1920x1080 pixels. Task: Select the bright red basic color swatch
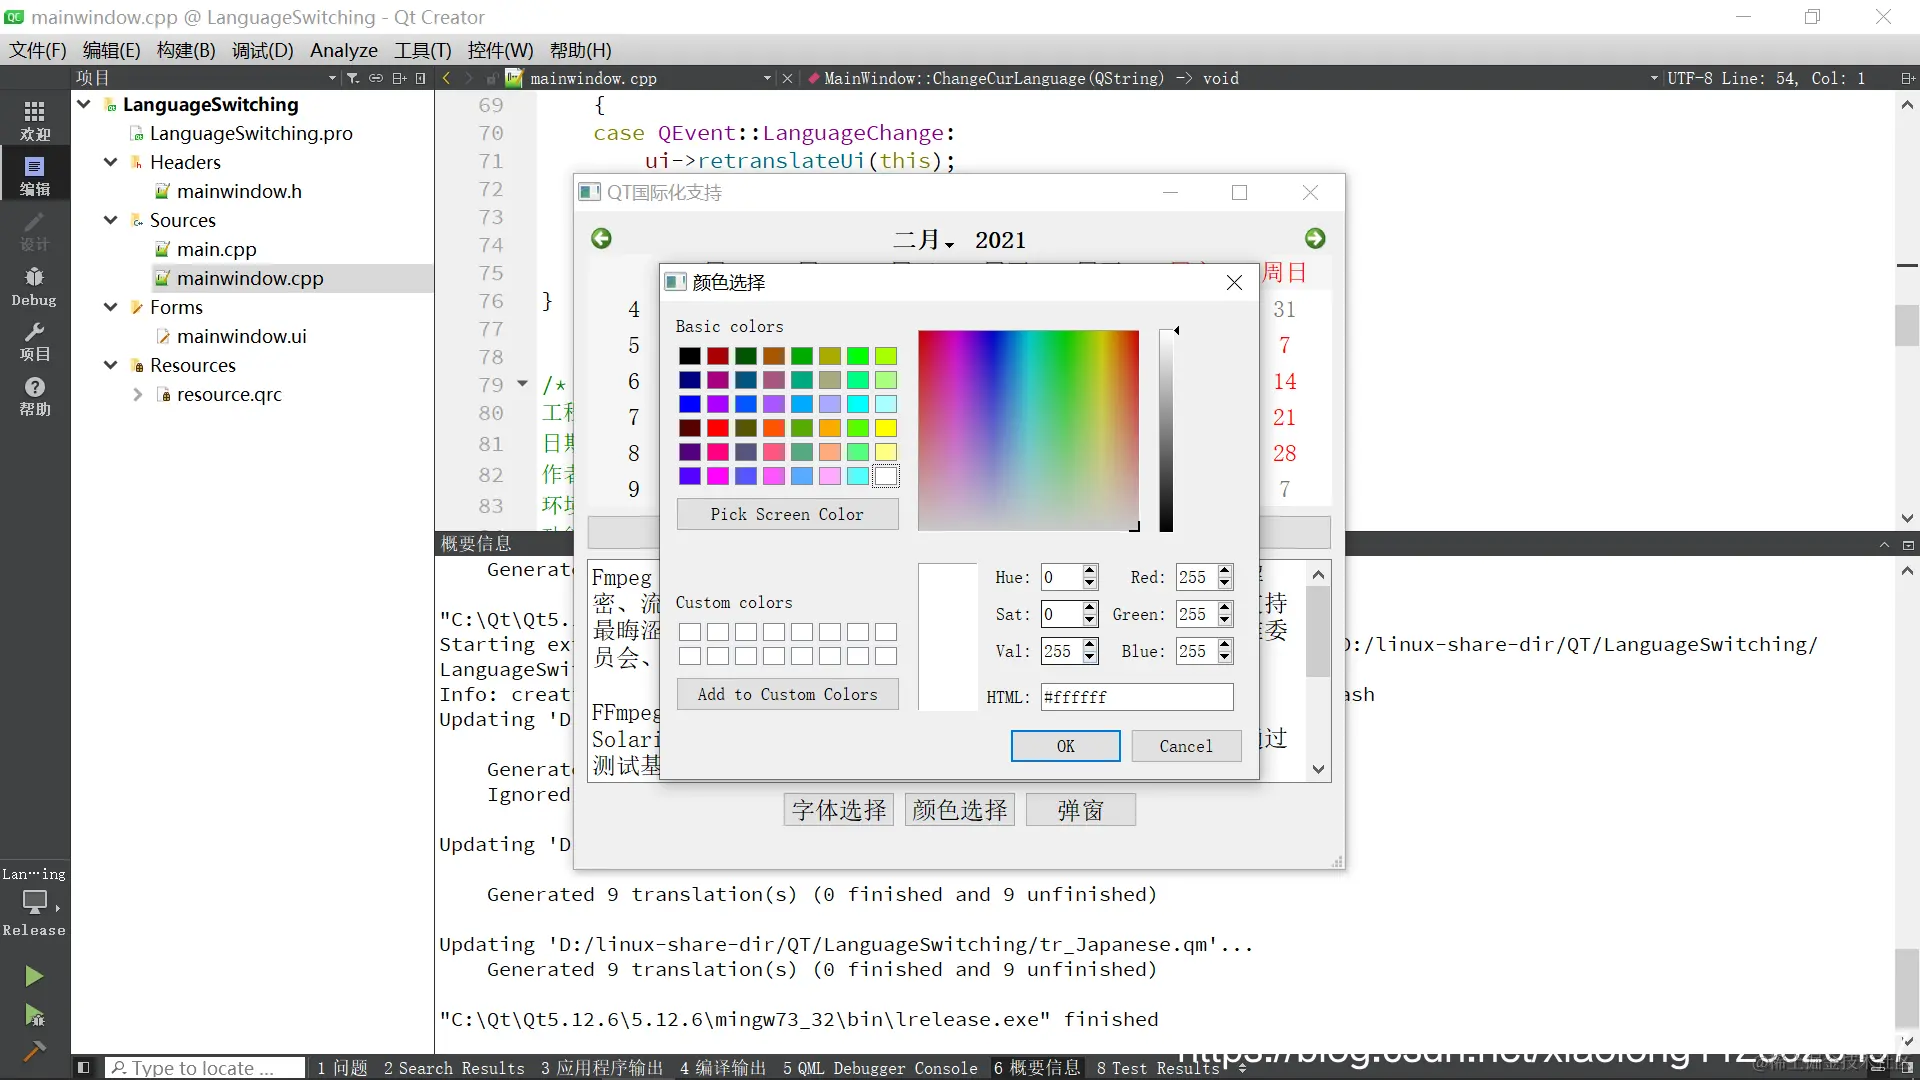click(x=718, y=428)
